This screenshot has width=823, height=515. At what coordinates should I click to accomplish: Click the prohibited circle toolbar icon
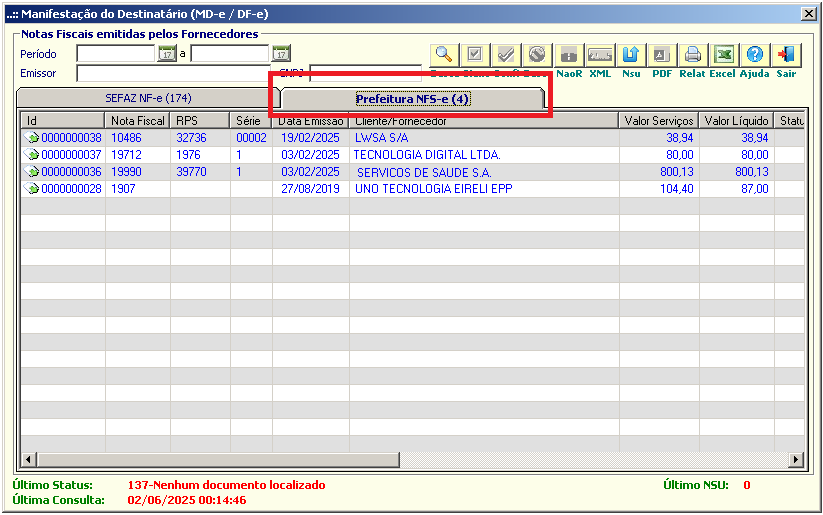(x=537, y=55)
